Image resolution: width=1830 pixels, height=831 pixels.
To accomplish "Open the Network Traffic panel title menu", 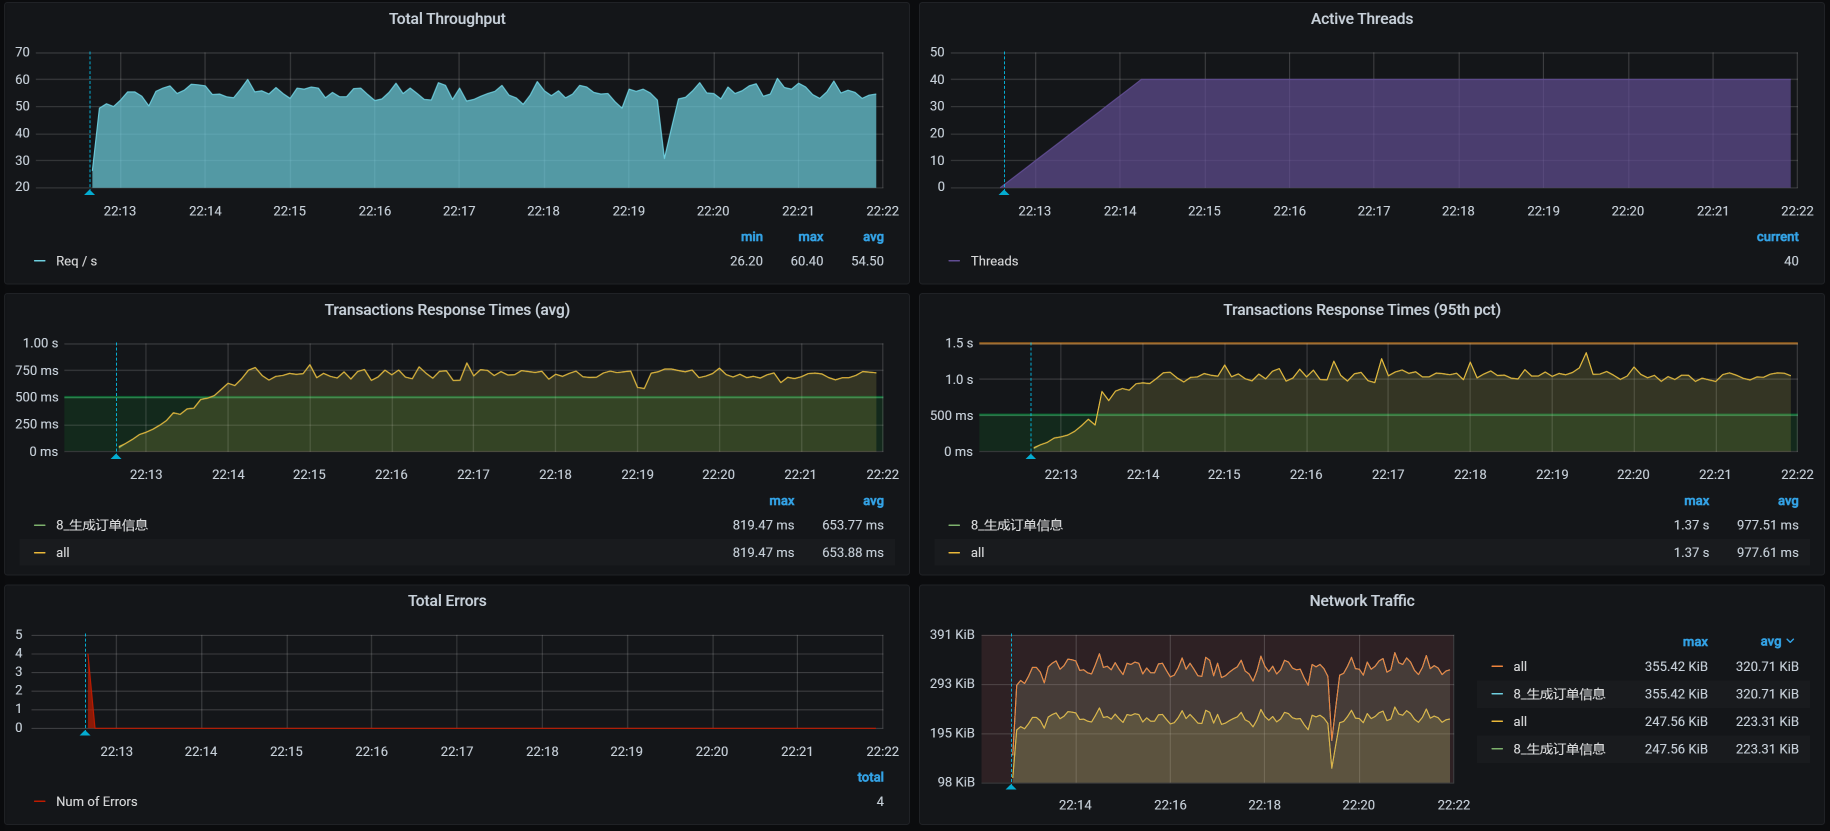I will (x=1361, y=601).
